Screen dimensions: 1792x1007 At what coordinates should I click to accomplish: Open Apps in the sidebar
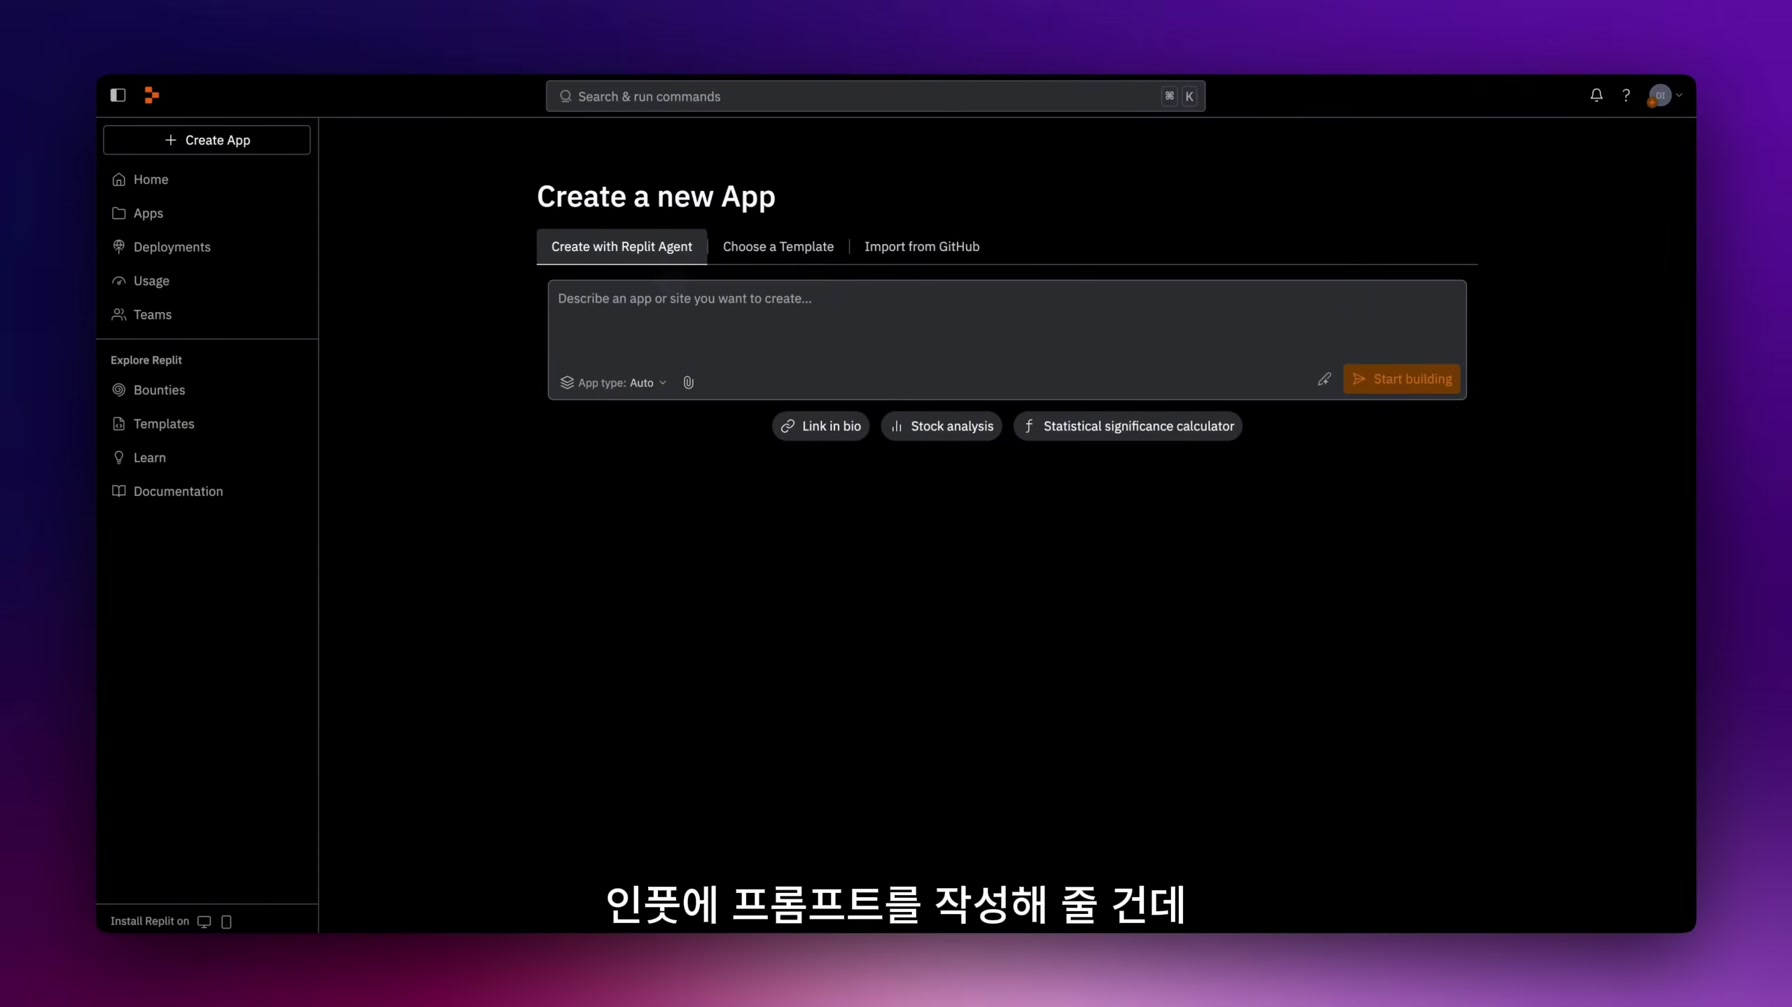207,213
